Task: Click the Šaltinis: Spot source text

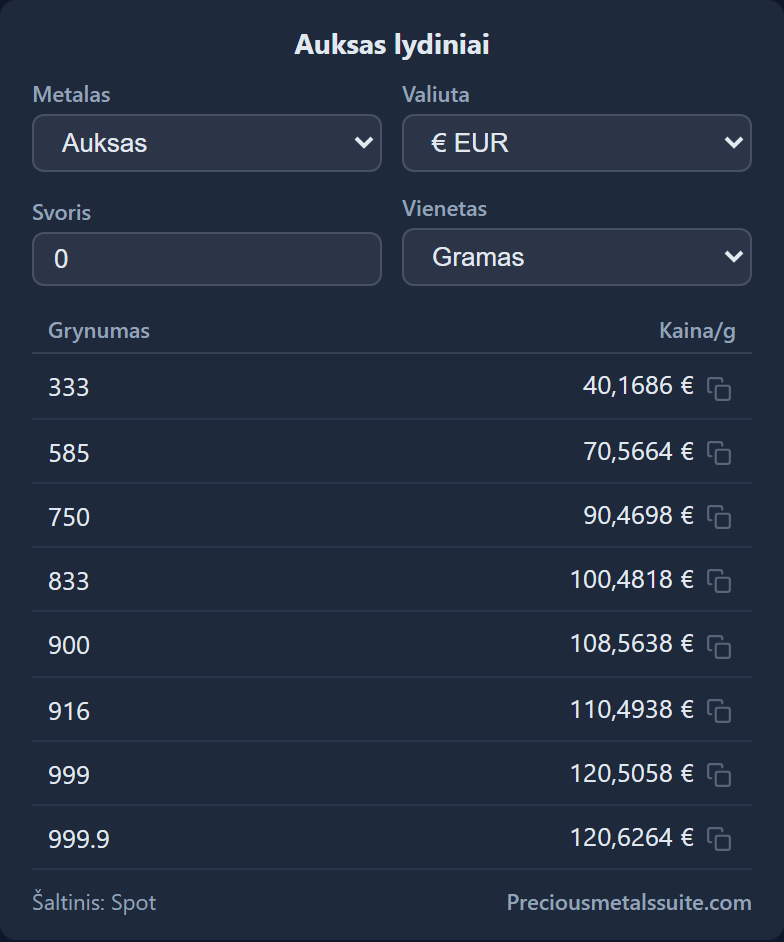Action: (x=94, y=902)
